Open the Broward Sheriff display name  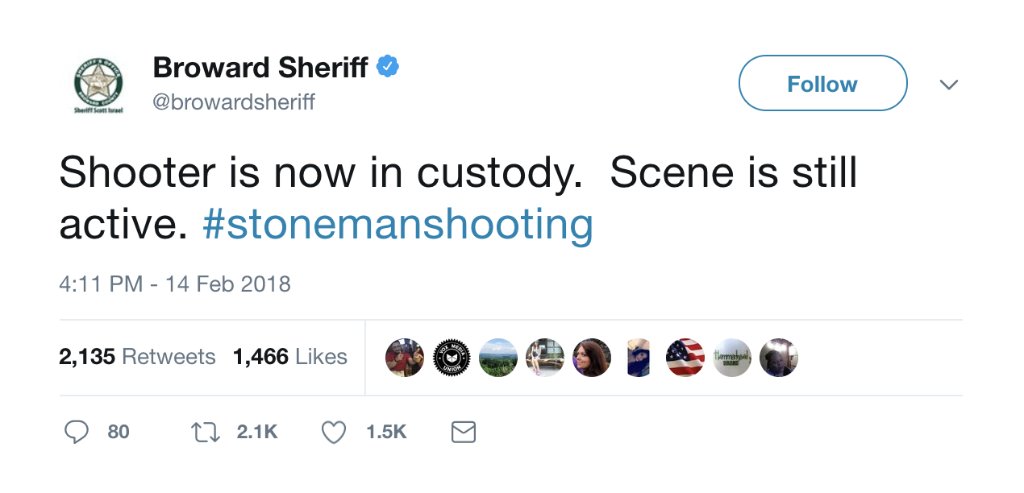coord(261,68)
